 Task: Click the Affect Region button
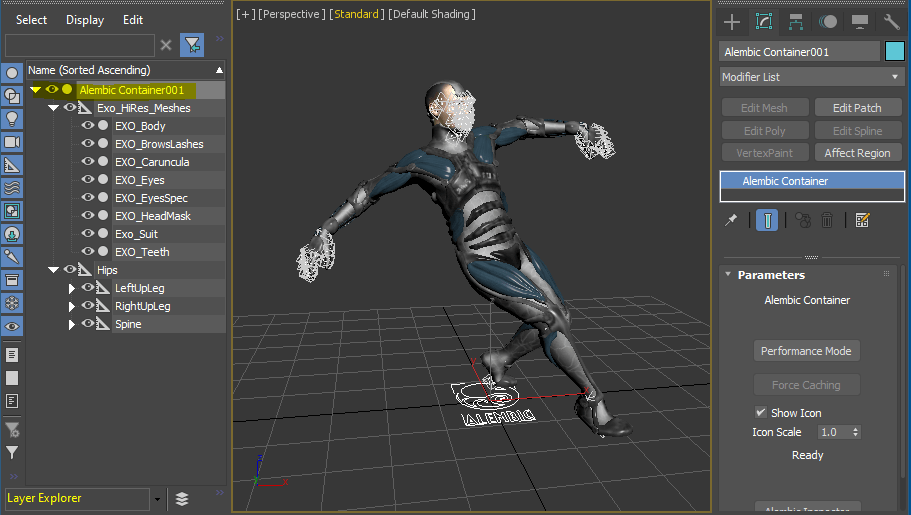[x=858, y=153]
